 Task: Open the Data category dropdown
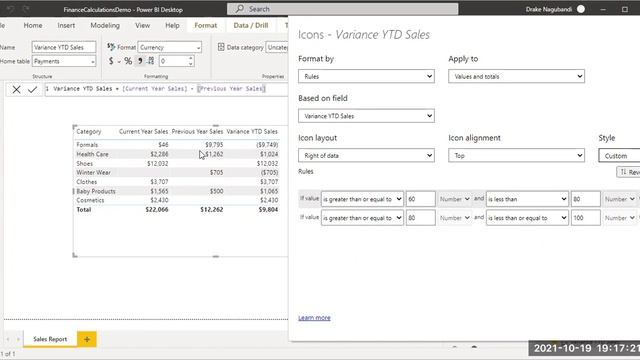[x=277, y=47]
